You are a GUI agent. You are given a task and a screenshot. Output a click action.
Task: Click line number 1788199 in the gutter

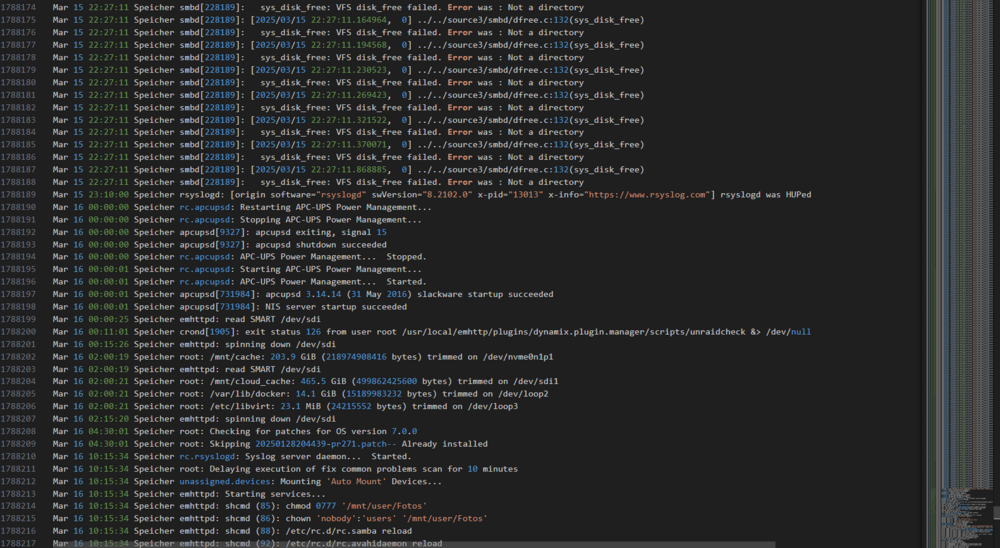point(18,319)
